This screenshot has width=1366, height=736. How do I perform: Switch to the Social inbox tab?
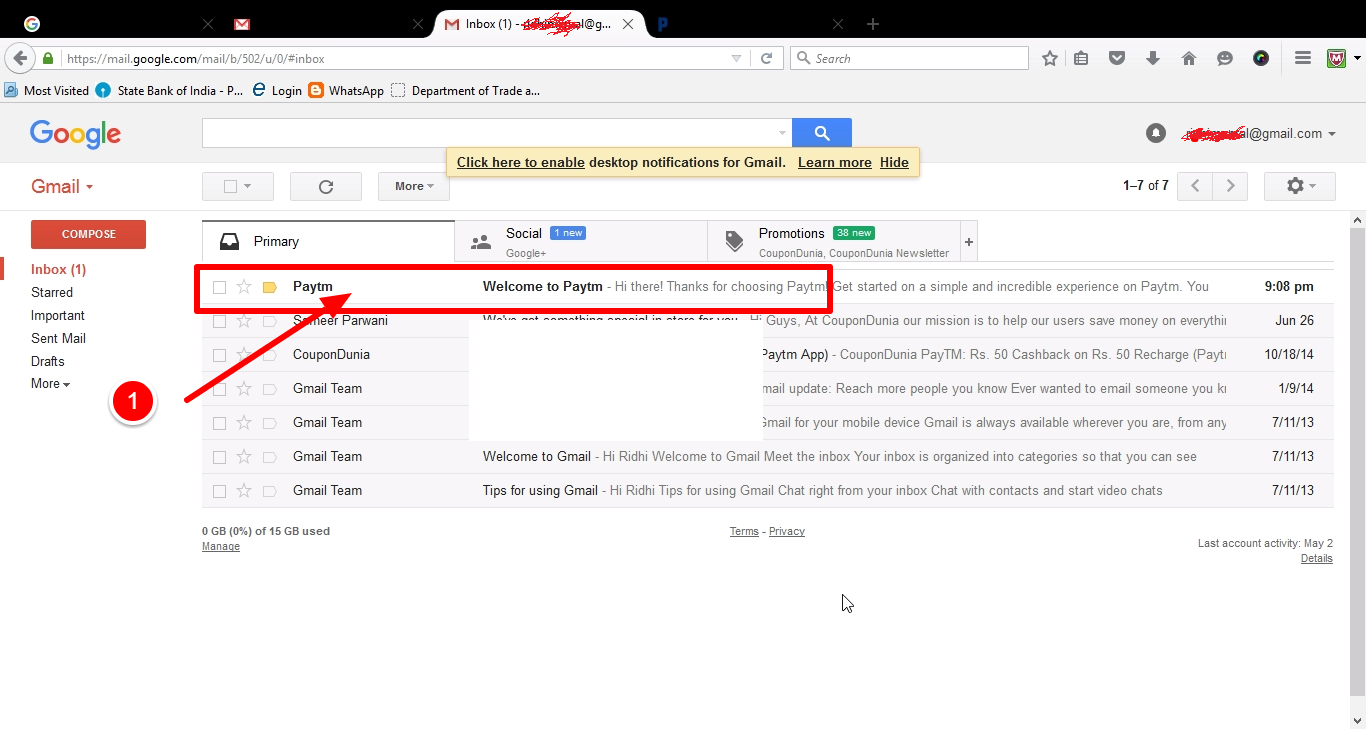[x=581, y=241]
